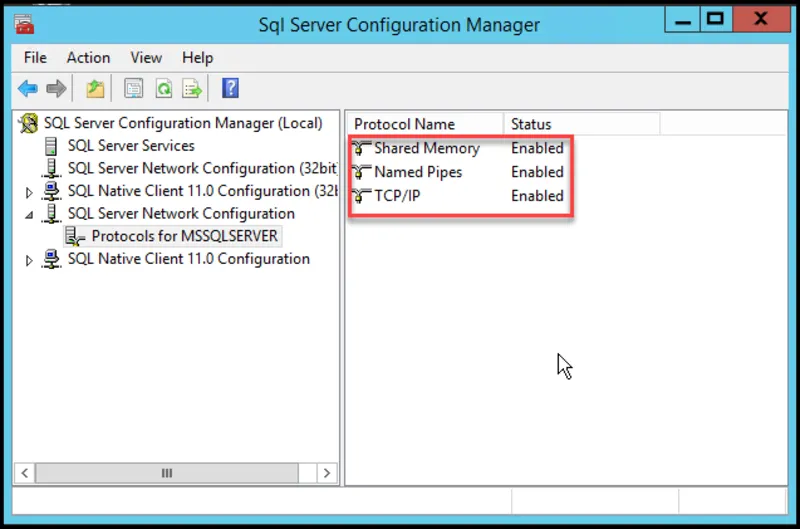800x529 pixels.
Task: Open the View menu
Action: click(146, 58)
